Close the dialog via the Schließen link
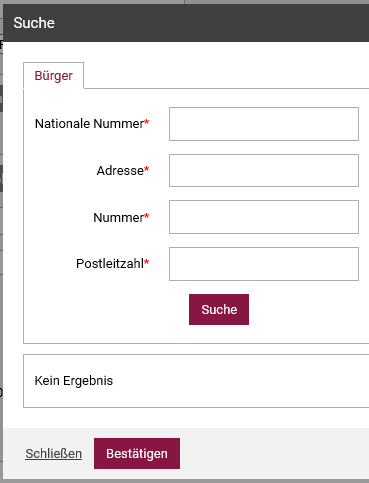This screenshot has width=369, height=483. 54,454
